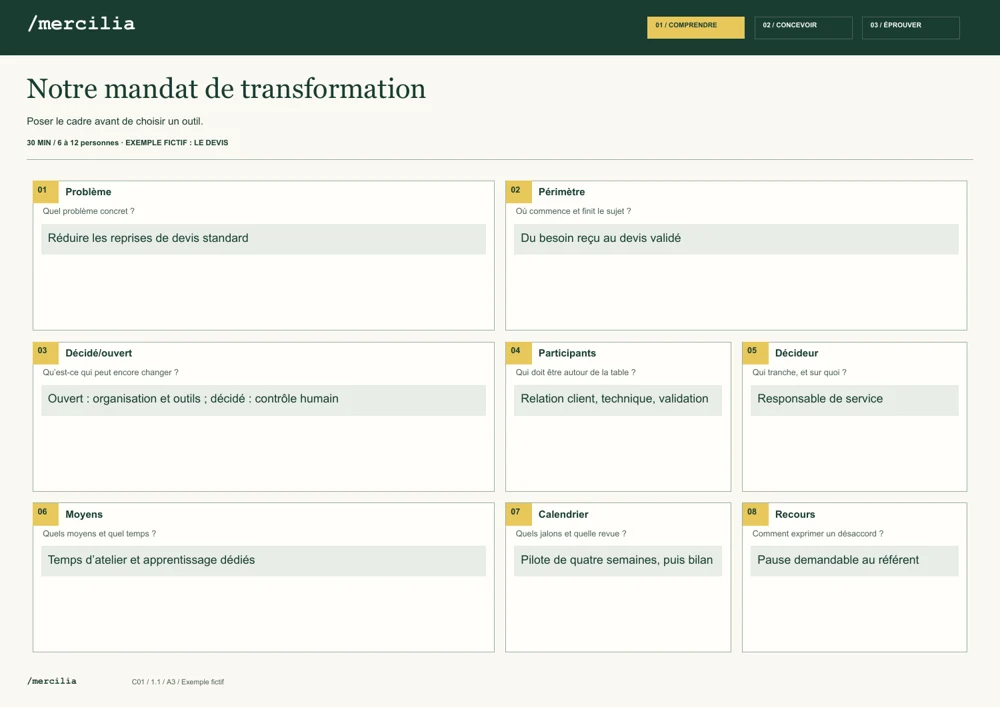Image resolution: width=1000 pixels, height=707 pixels.
Task: Click the field 'Responsable de service'
Action: pos(855,400)
